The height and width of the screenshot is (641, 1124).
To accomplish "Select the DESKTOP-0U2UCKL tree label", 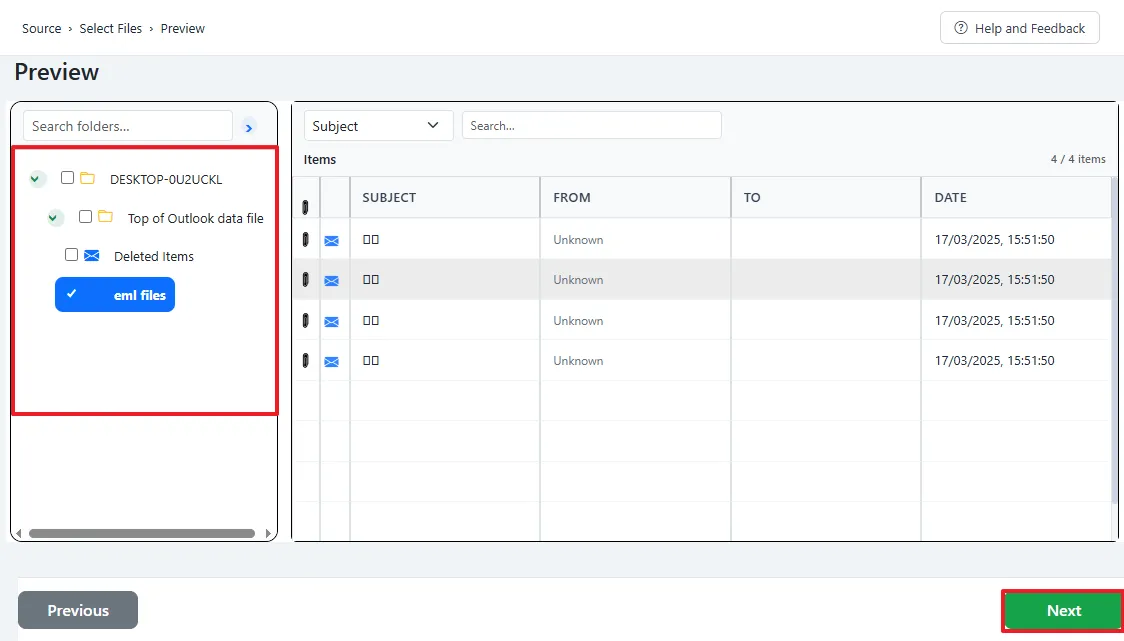I will click(x=166, y=179).
